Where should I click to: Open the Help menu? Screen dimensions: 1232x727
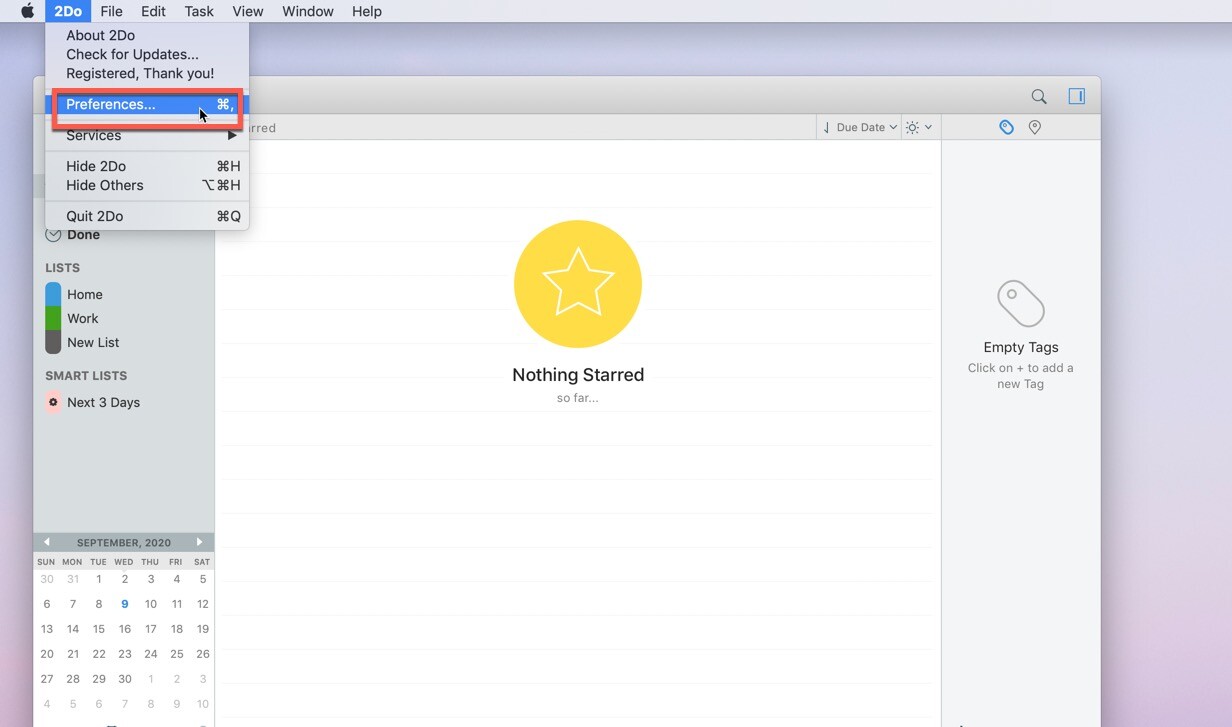click(366, 11)
